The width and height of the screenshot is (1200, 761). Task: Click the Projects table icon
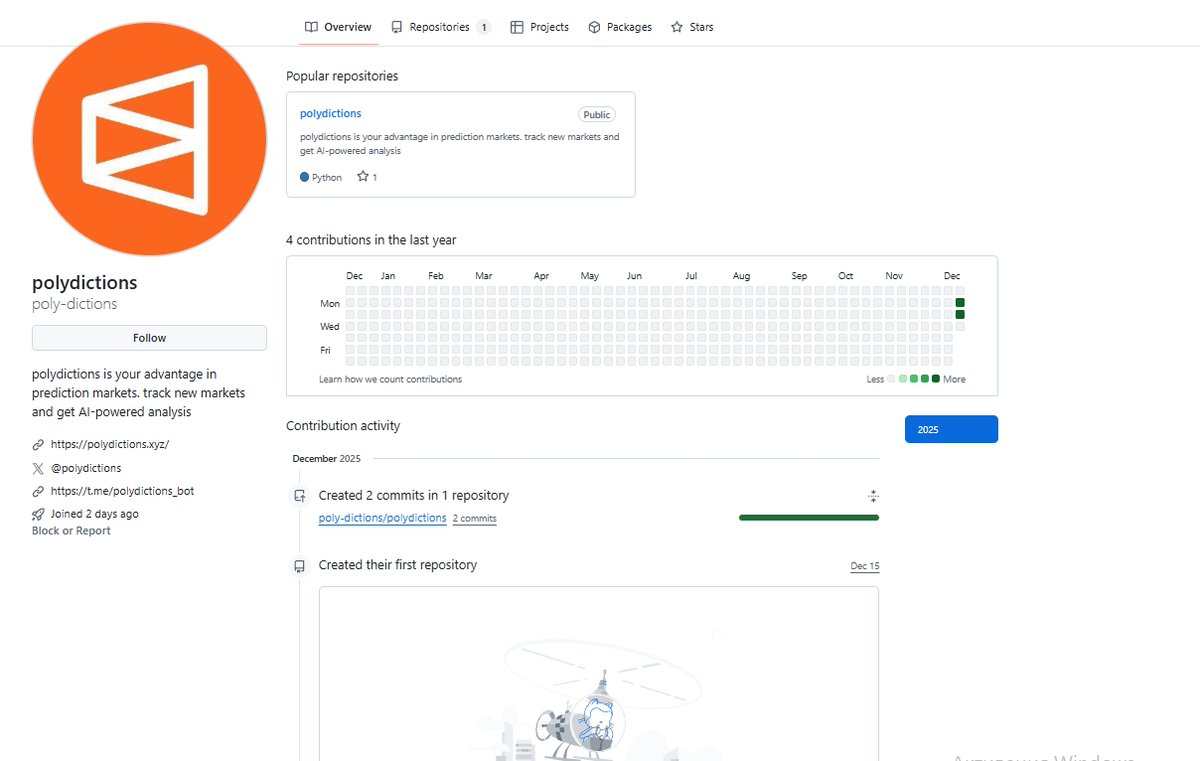click(517, 27)
